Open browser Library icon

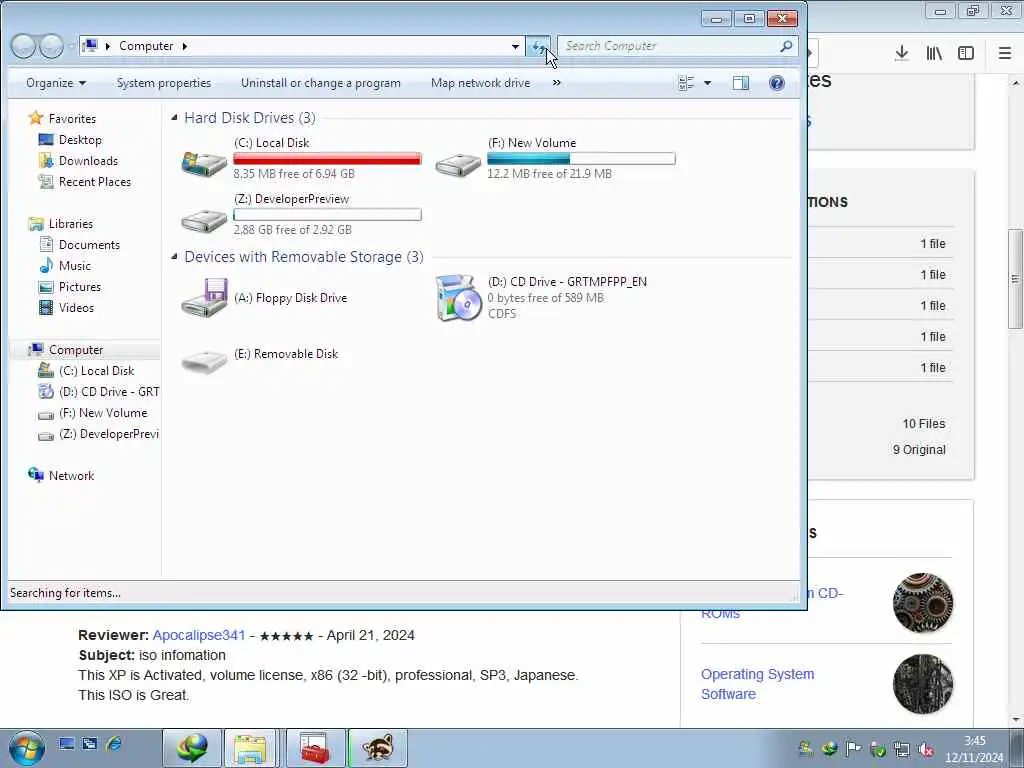pyautogui.click(x=934, y=53)
